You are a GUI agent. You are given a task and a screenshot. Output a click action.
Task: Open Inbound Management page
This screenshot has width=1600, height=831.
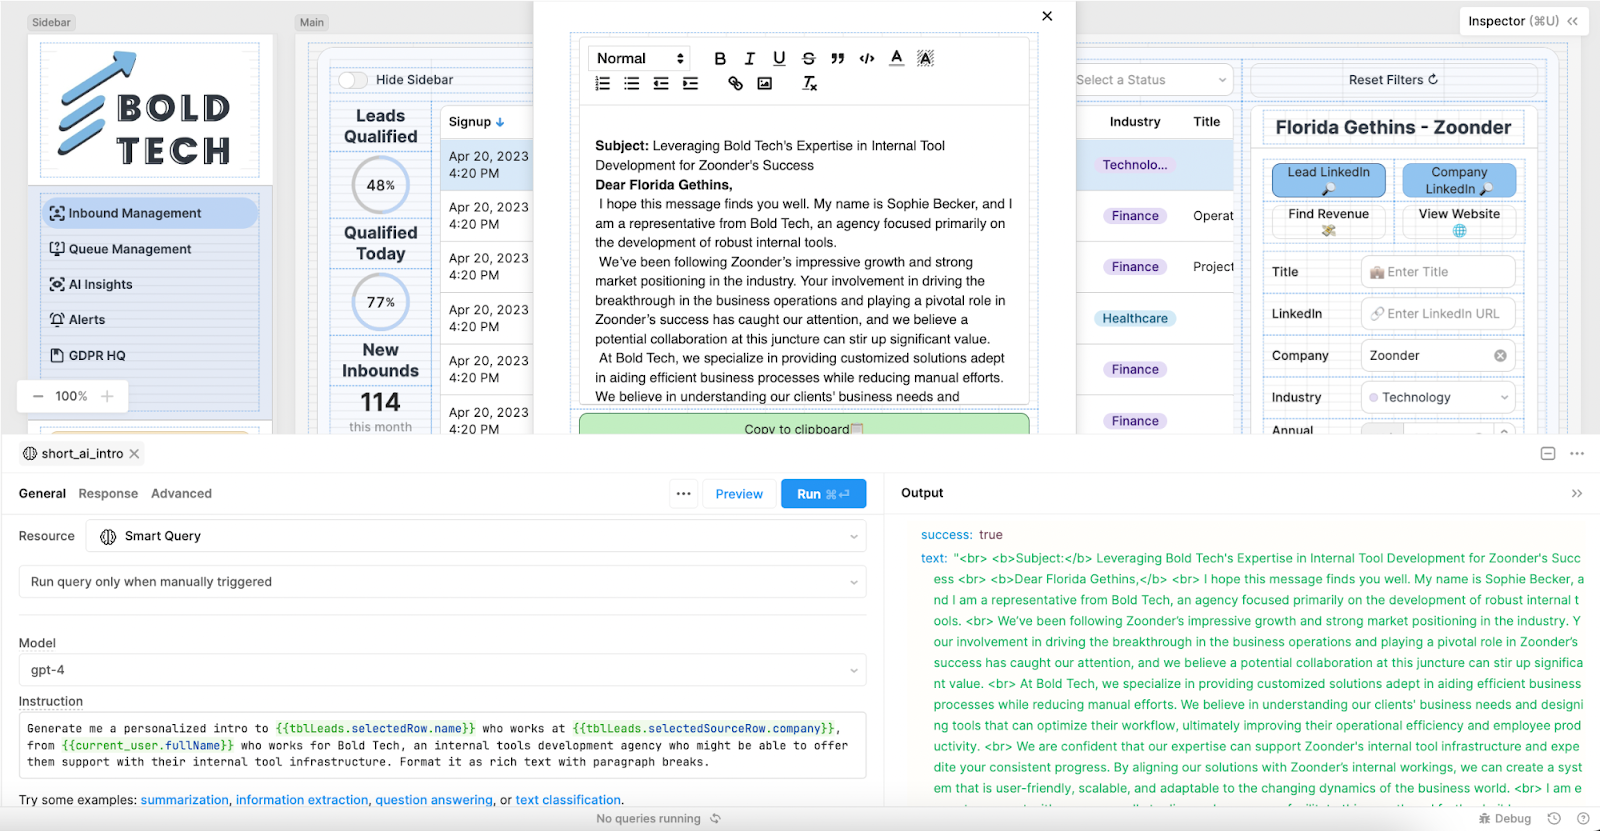[x=149, y=213]
